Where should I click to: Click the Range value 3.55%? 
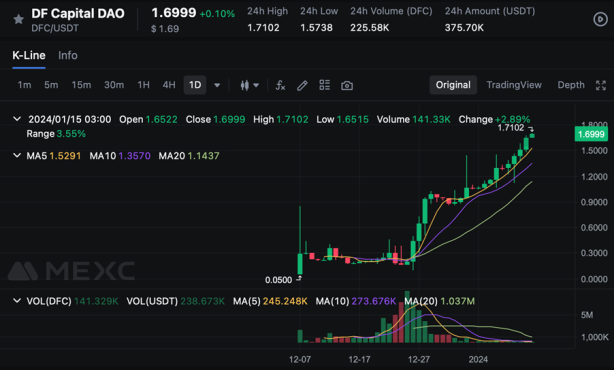click(71, 134)
